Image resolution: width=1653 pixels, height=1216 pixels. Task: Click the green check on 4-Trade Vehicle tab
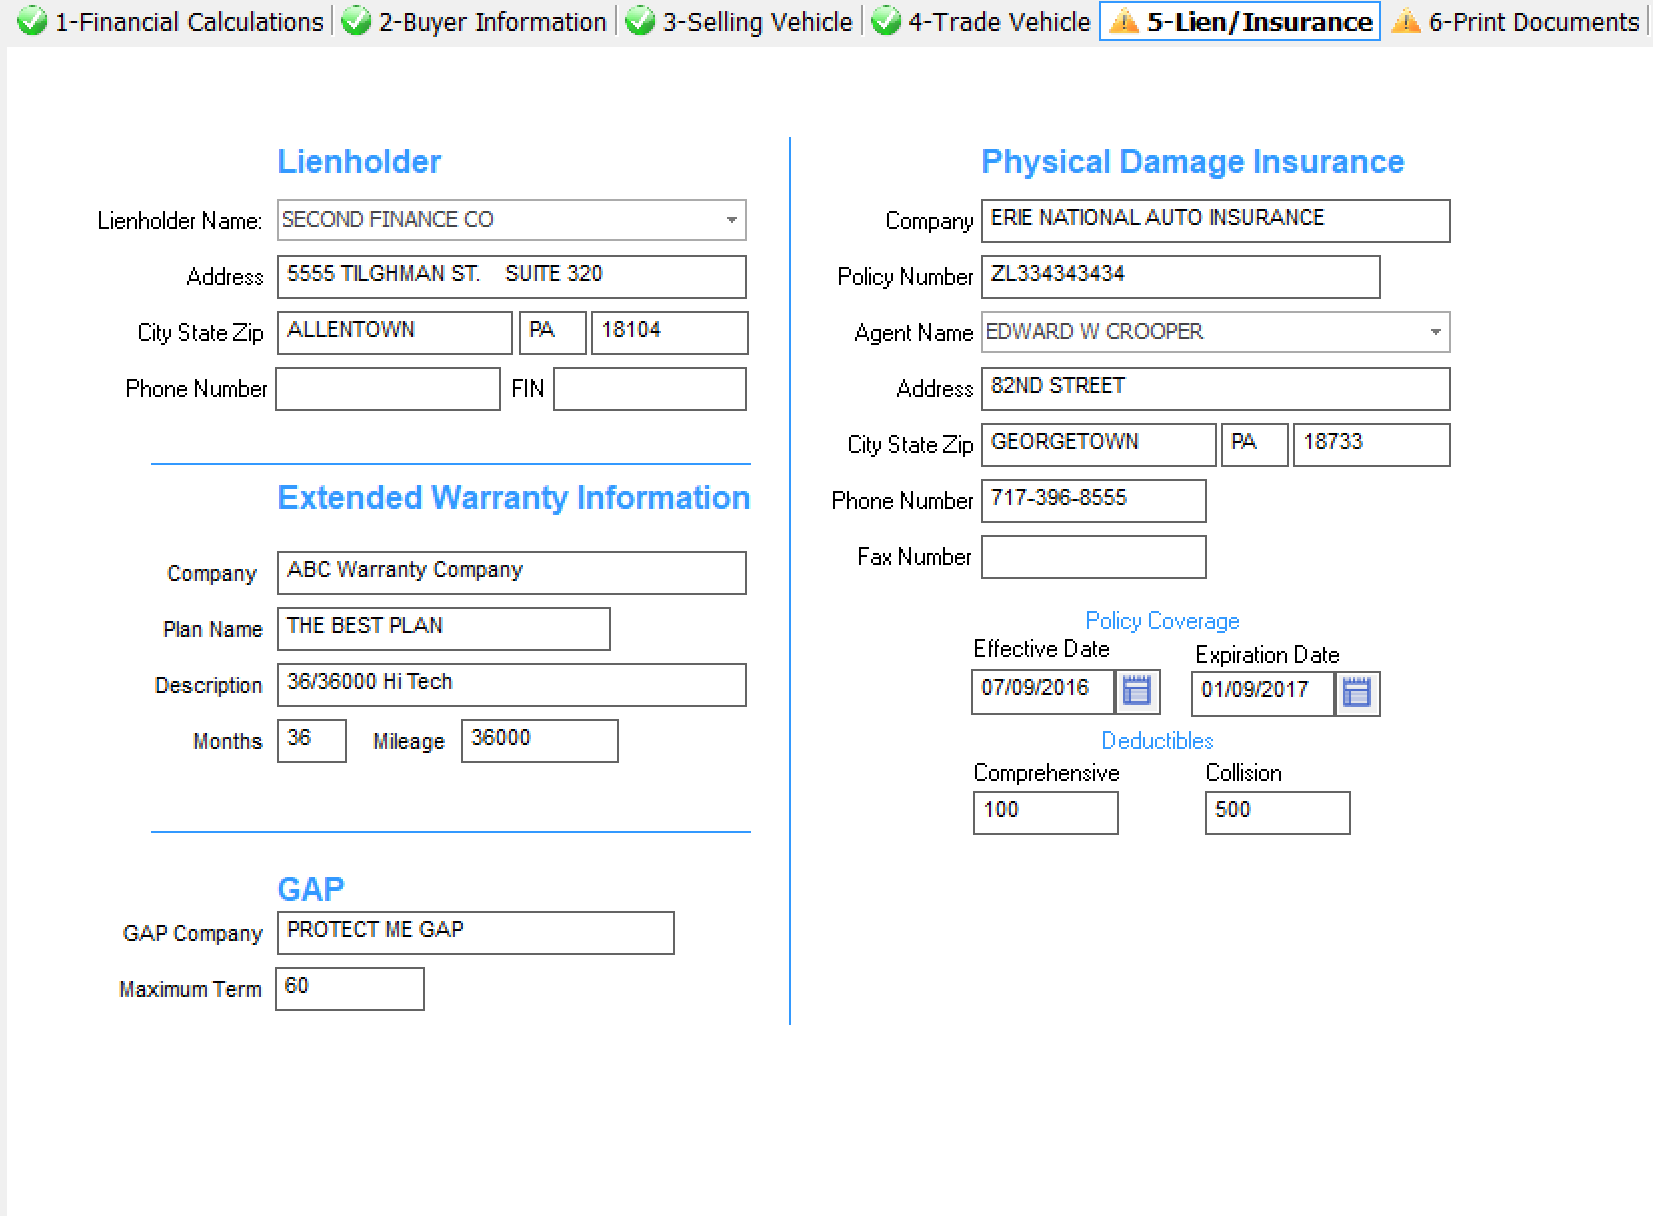coord(887,21)
